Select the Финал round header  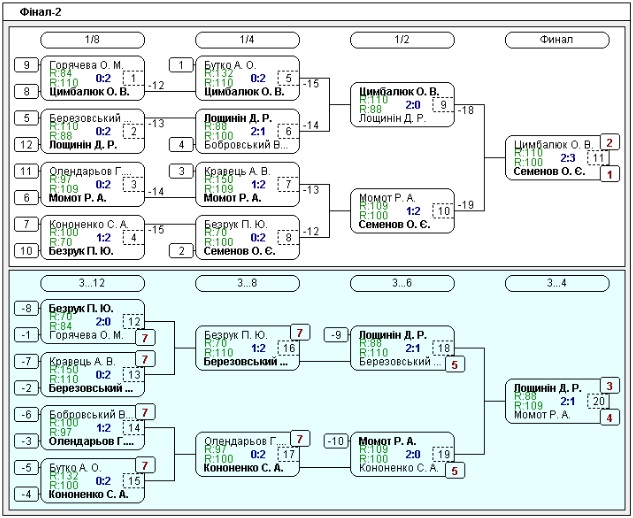point(557,40)
